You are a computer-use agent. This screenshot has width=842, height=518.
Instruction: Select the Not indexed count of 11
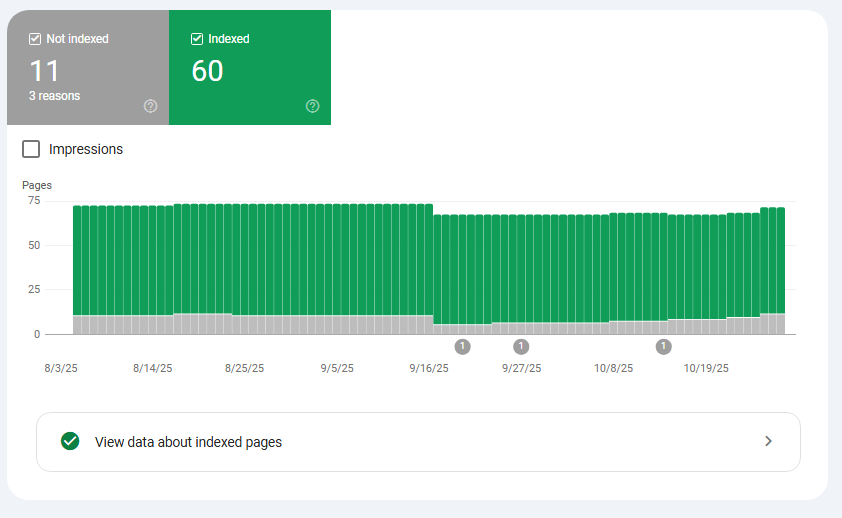(x=44, y=71)
